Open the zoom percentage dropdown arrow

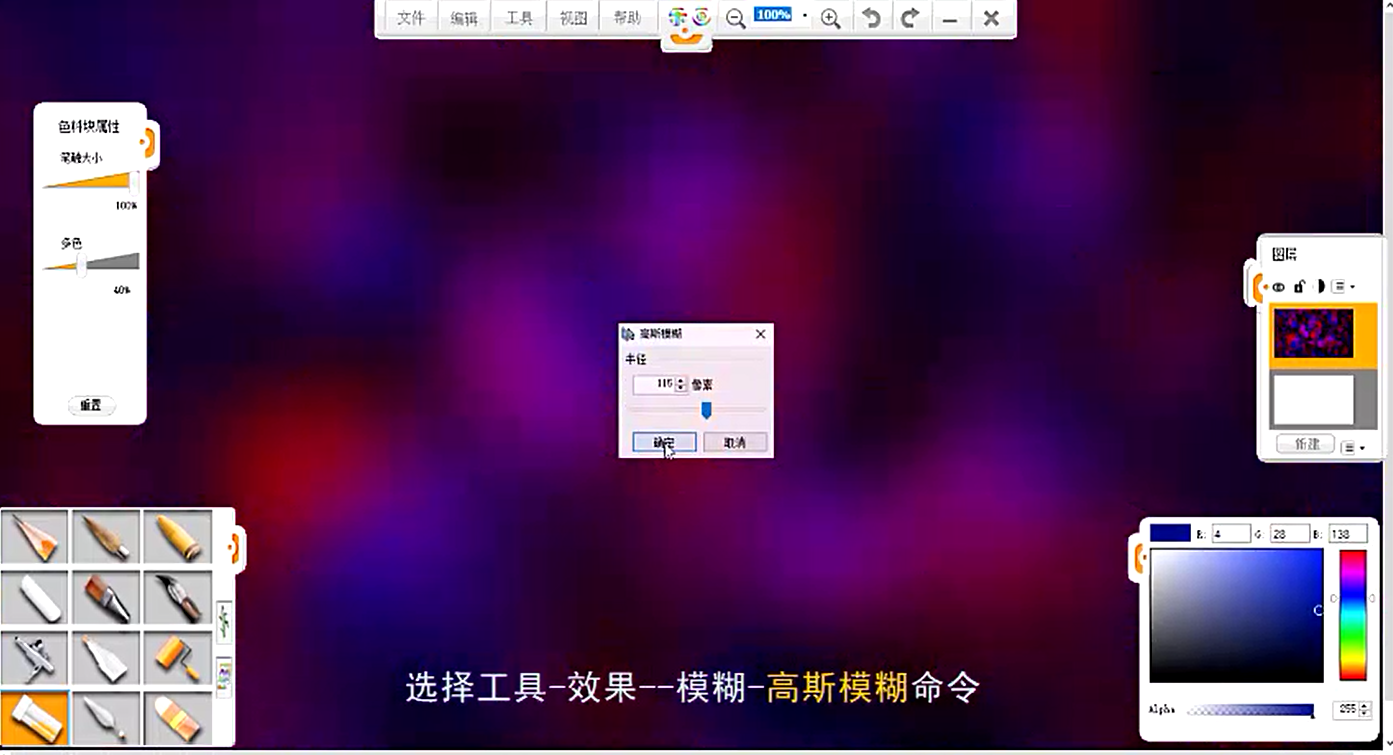[x=804, y=16]
